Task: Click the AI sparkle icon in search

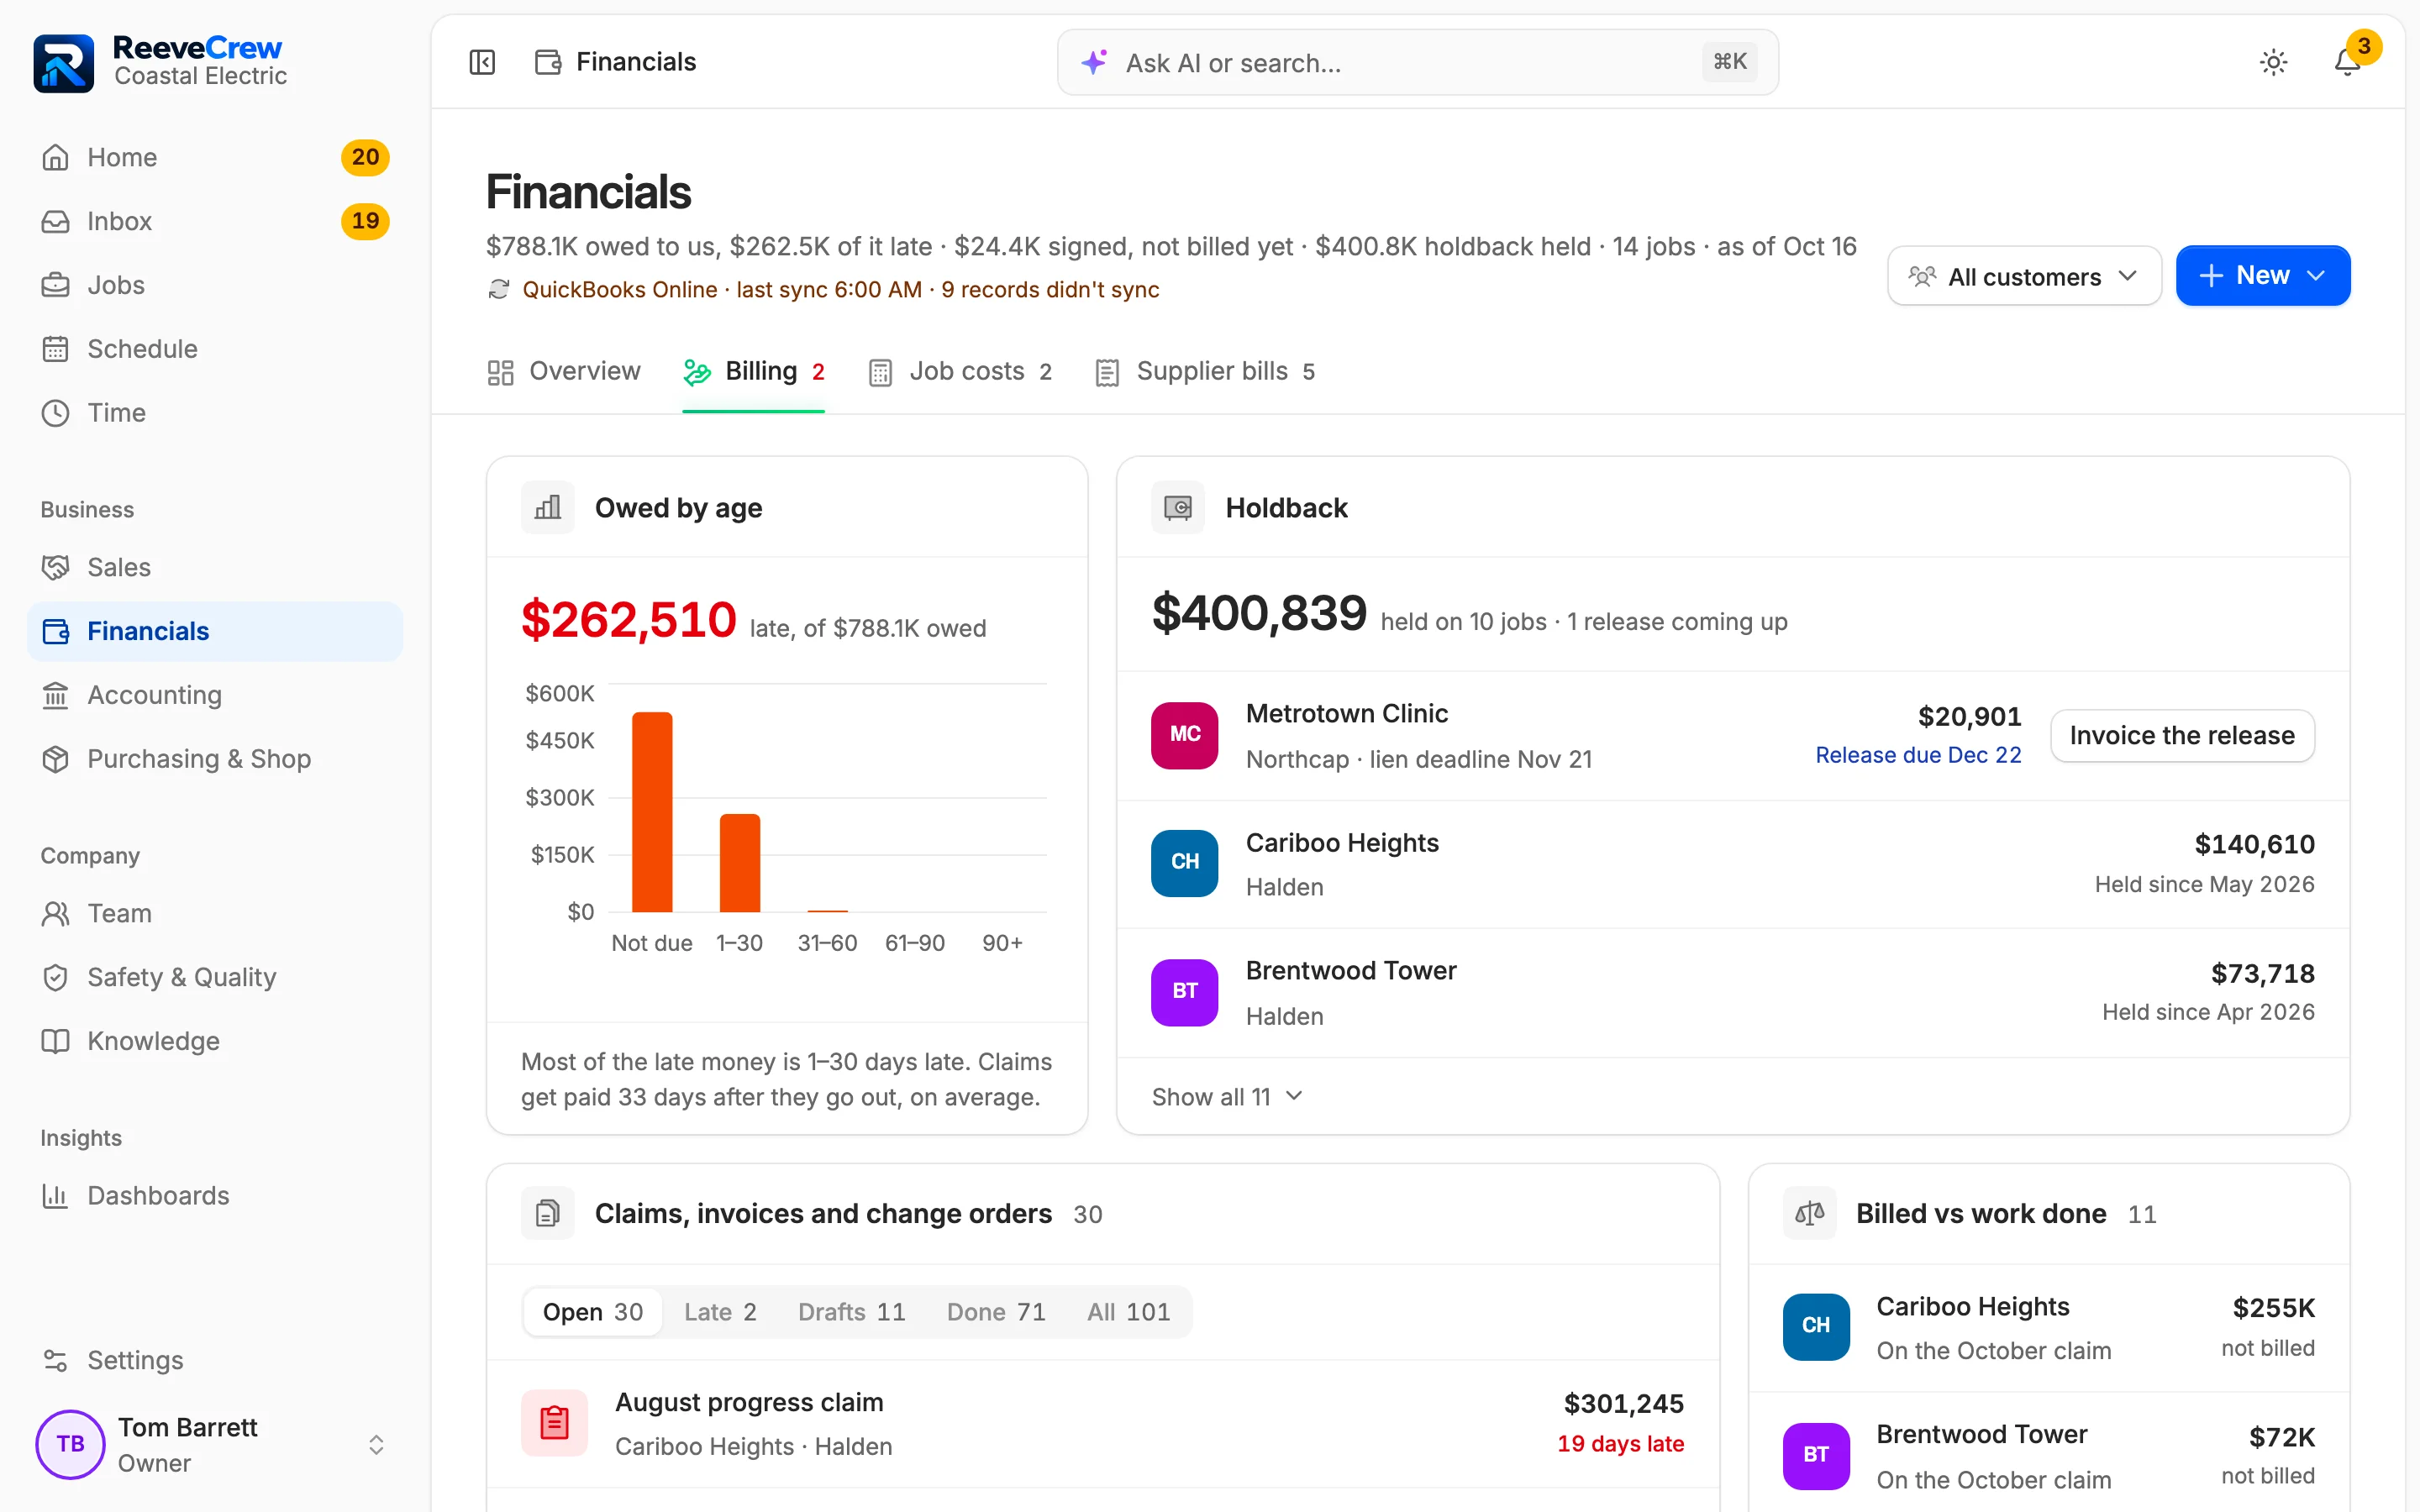Action: pos(1094,62)
